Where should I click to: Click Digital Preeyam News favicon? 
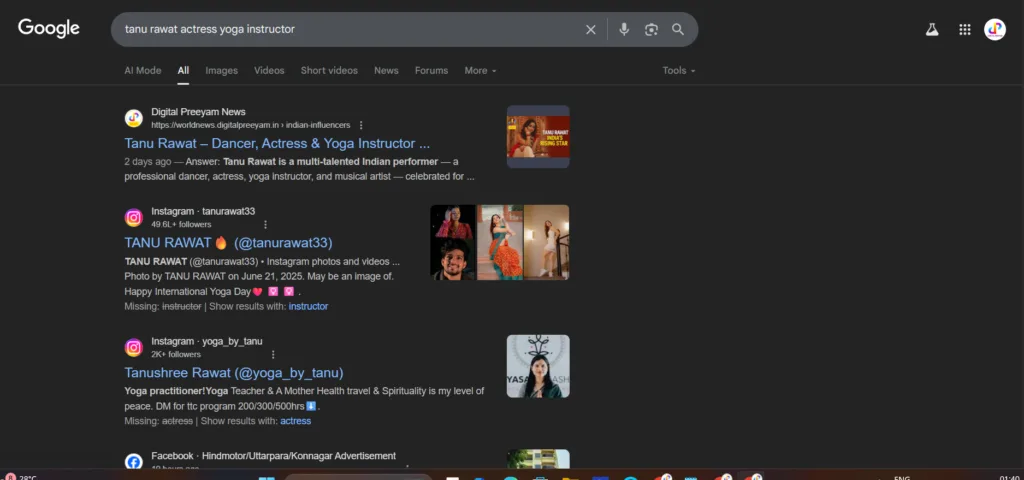coord(133,118)
